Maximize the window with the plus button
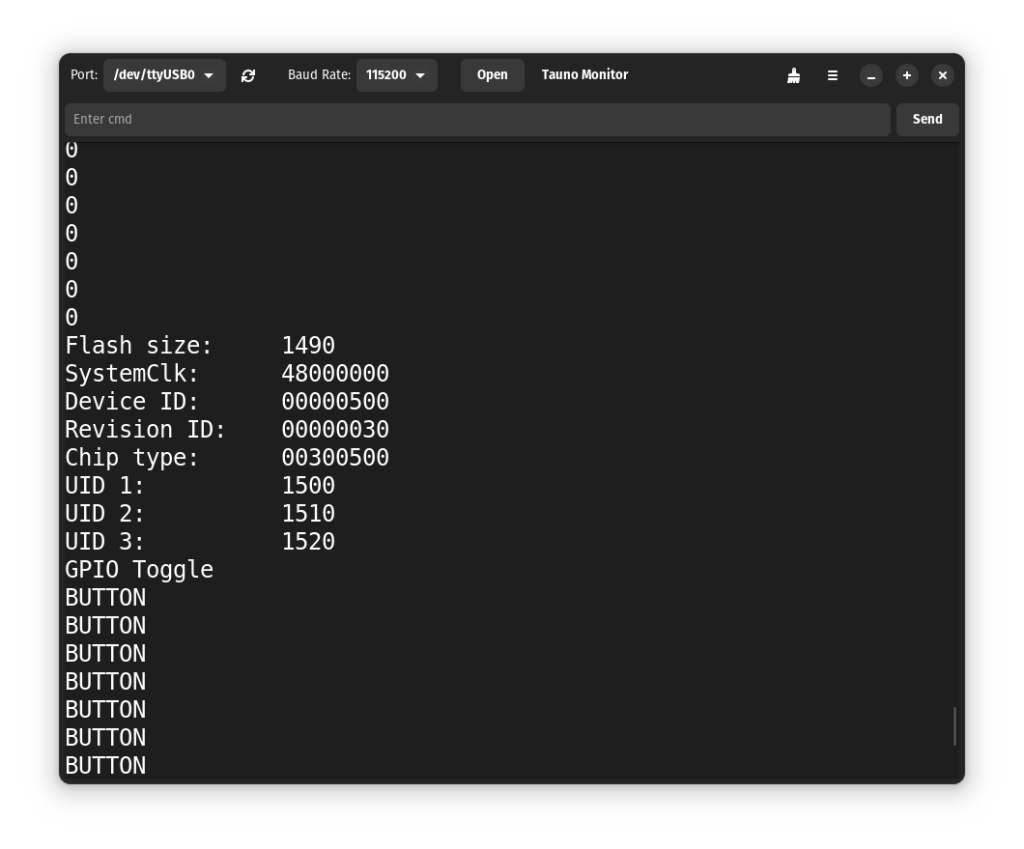1024x849 pixels. [x=906, y=75]
